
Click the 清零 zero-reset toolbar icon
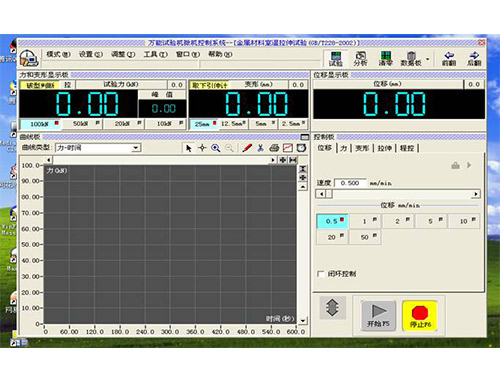coord(385,59)
